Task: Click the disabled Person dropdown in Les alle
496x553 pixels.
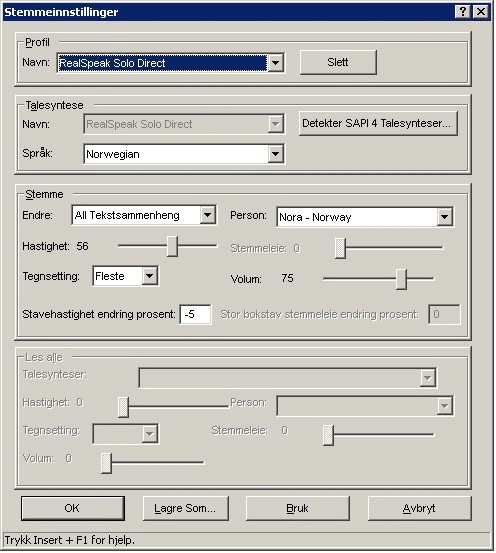Action: tap(365, 406)
